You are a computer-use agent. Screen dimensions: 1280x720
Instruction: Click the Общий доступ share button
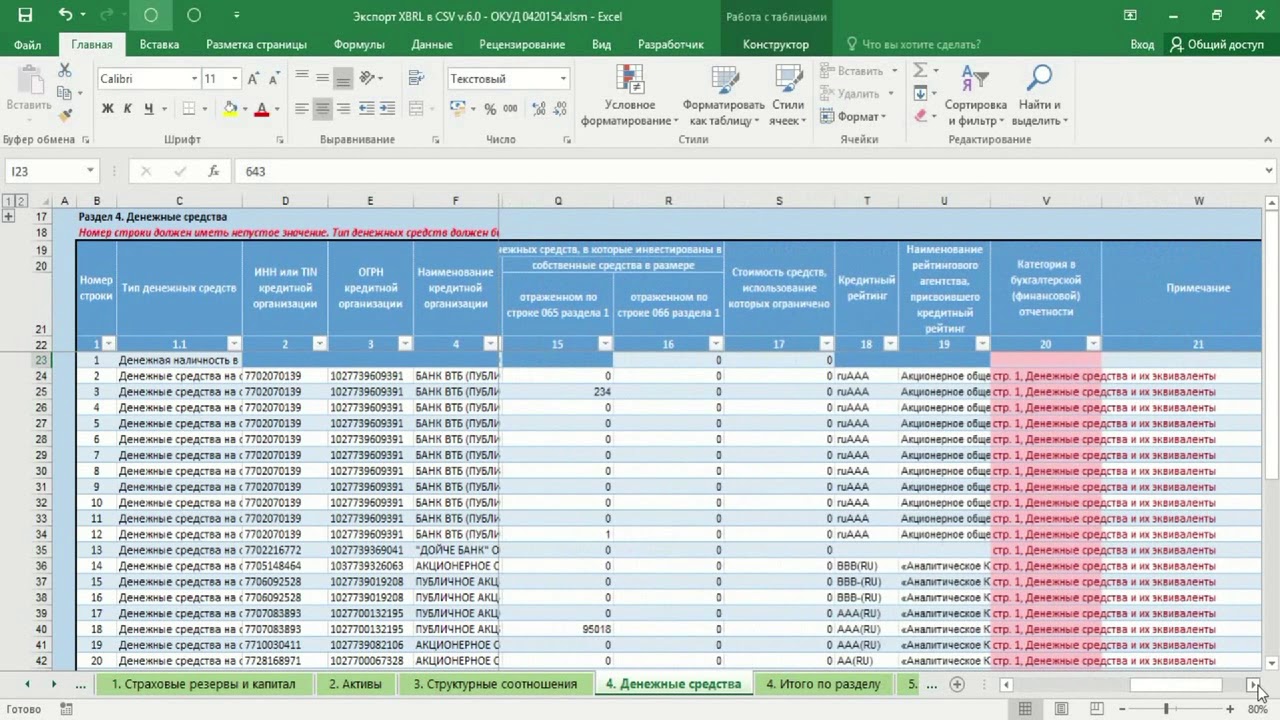pos(1217,45)
